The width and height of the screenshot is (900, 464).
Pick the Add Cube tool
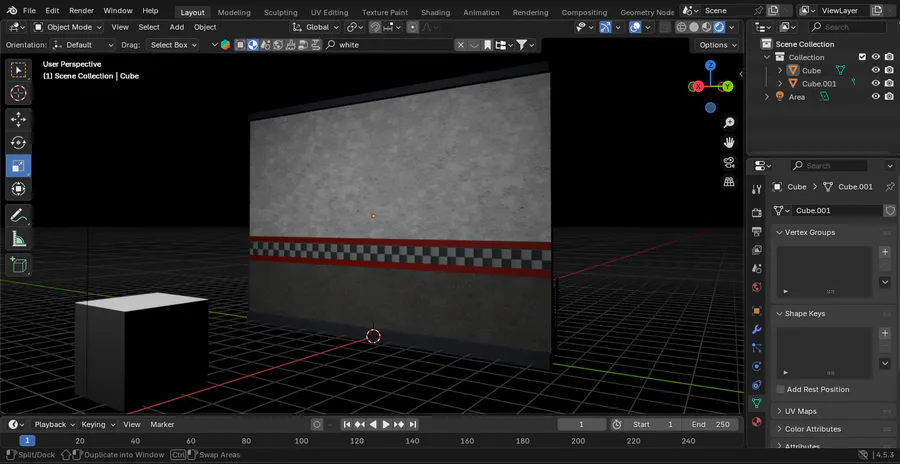click(x=18, y=265)
